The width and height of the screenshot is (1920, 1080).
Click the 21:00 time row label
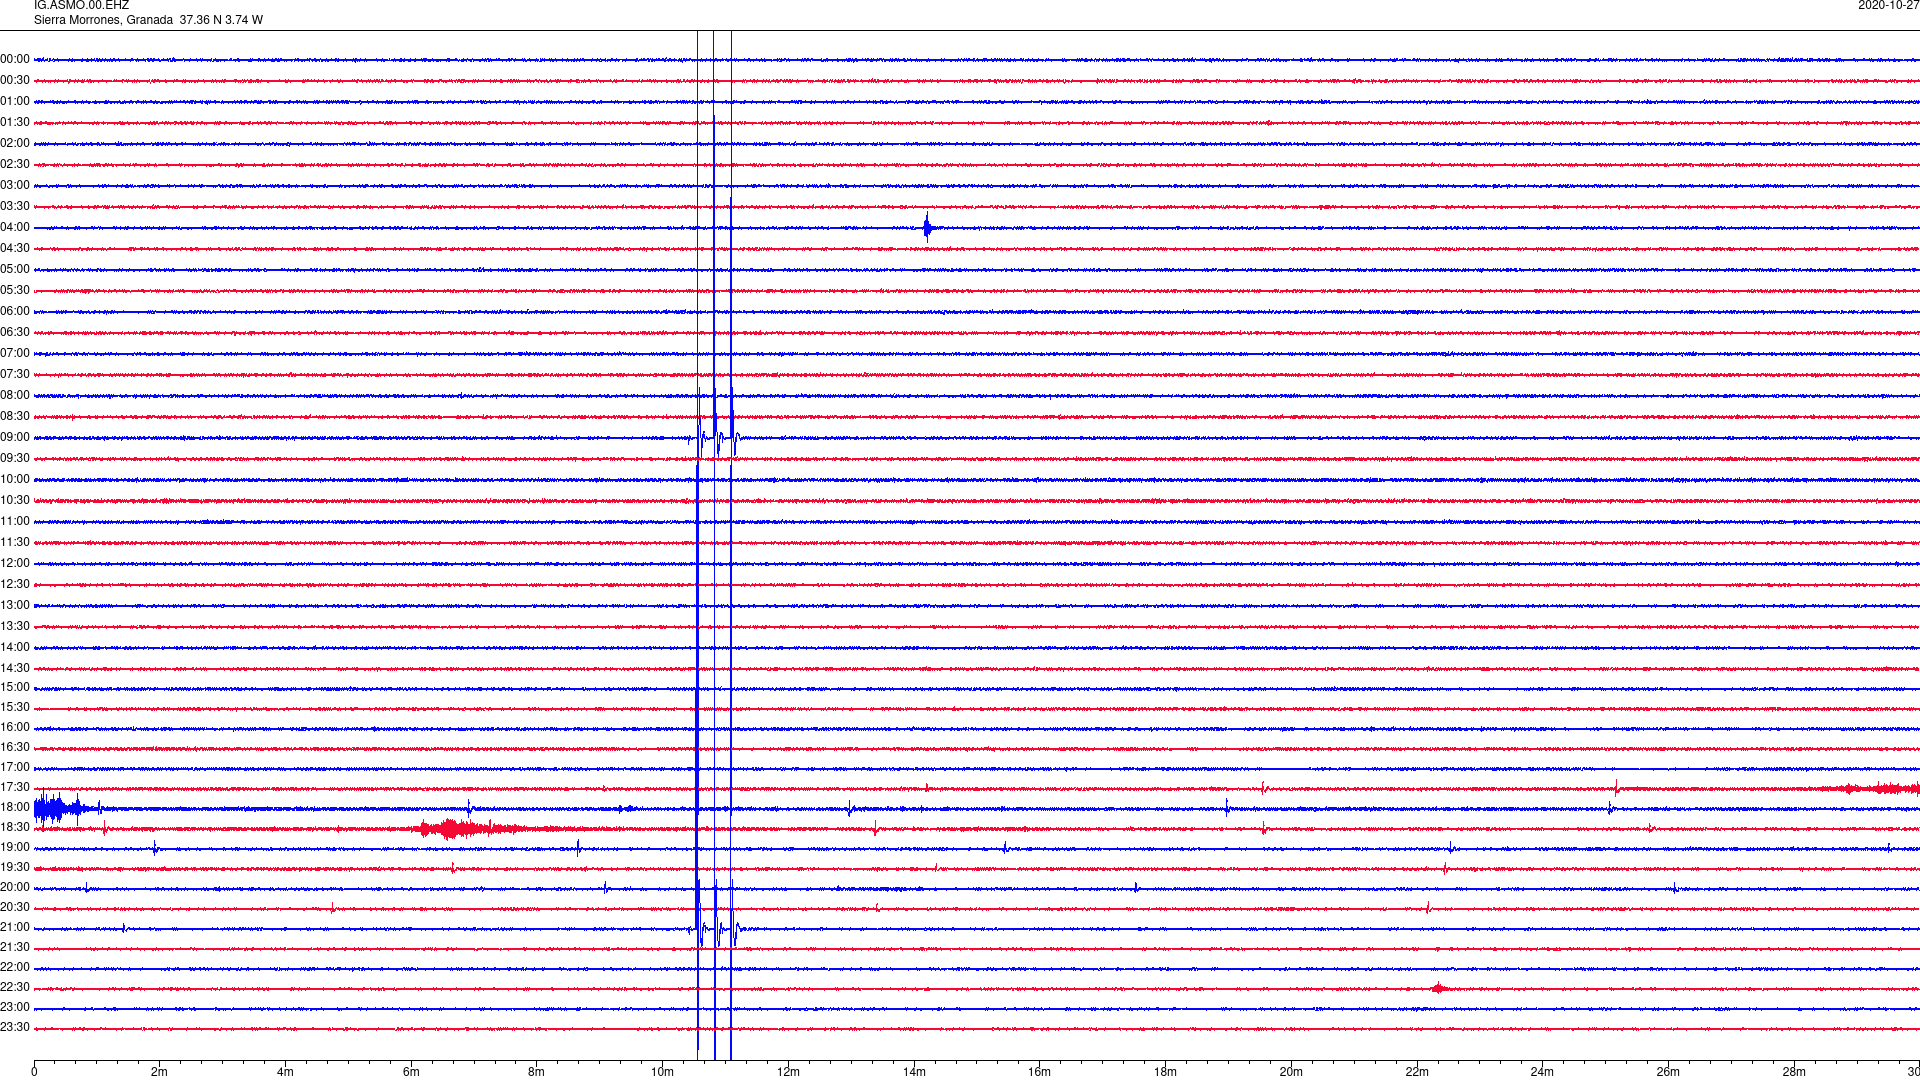pos(15,928)
